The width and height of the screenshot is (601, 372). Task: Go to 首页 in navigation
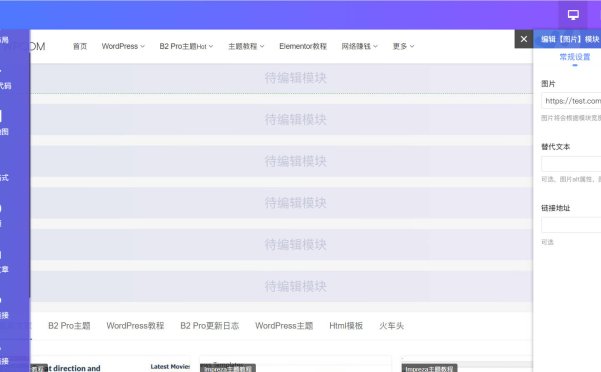[x=80, y=46]
